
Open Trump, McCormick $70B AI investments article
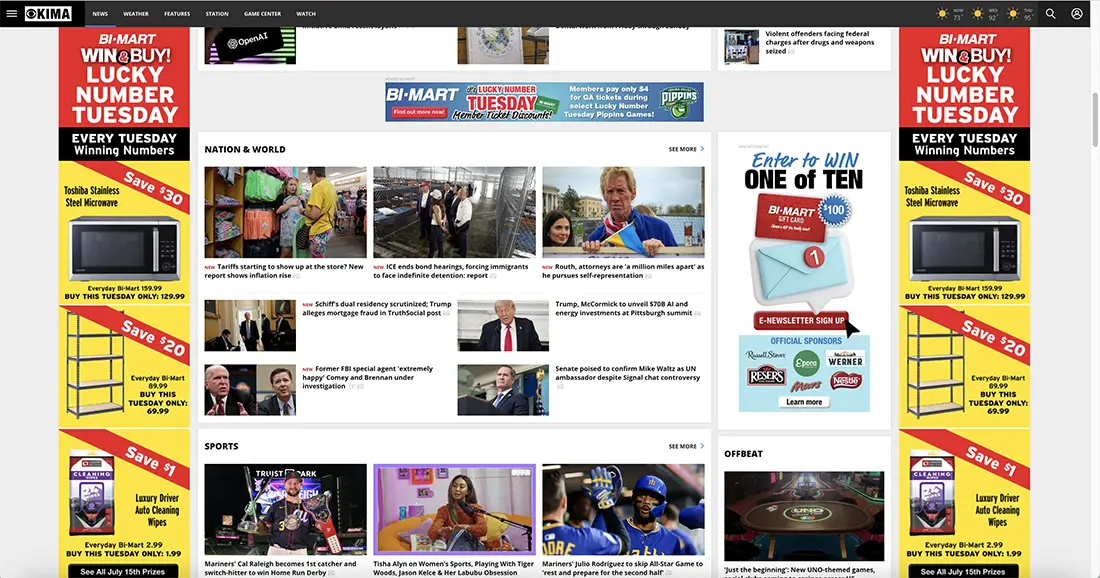tap(624, 309)
